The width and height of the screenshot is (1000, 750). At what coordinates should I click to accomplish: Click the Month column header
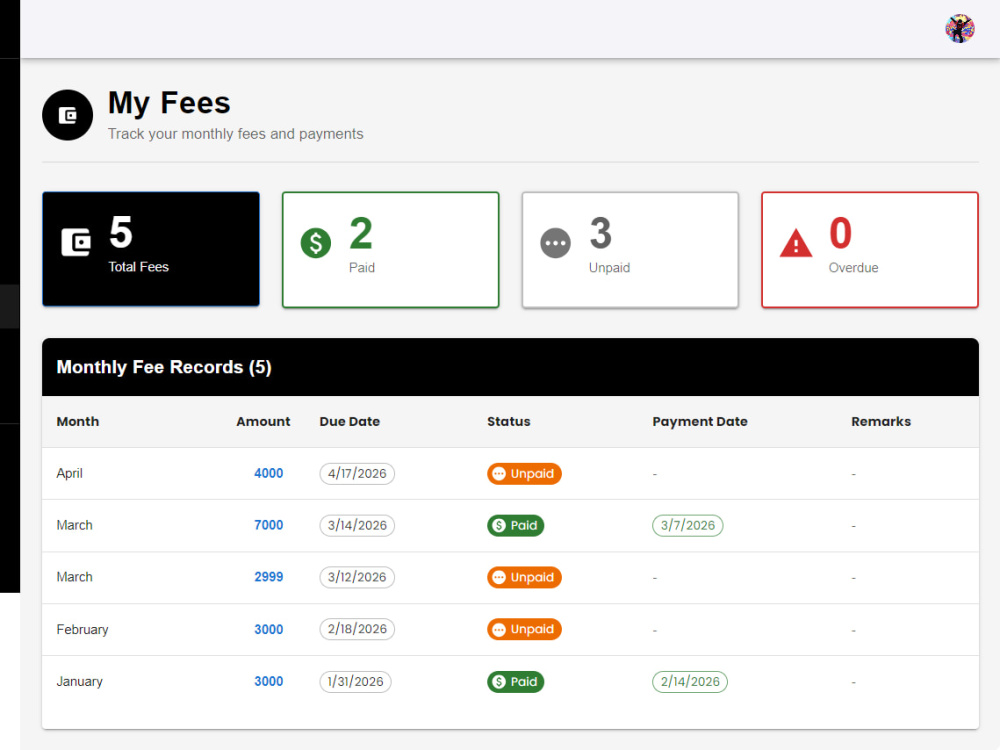click(x=78, y=422)
